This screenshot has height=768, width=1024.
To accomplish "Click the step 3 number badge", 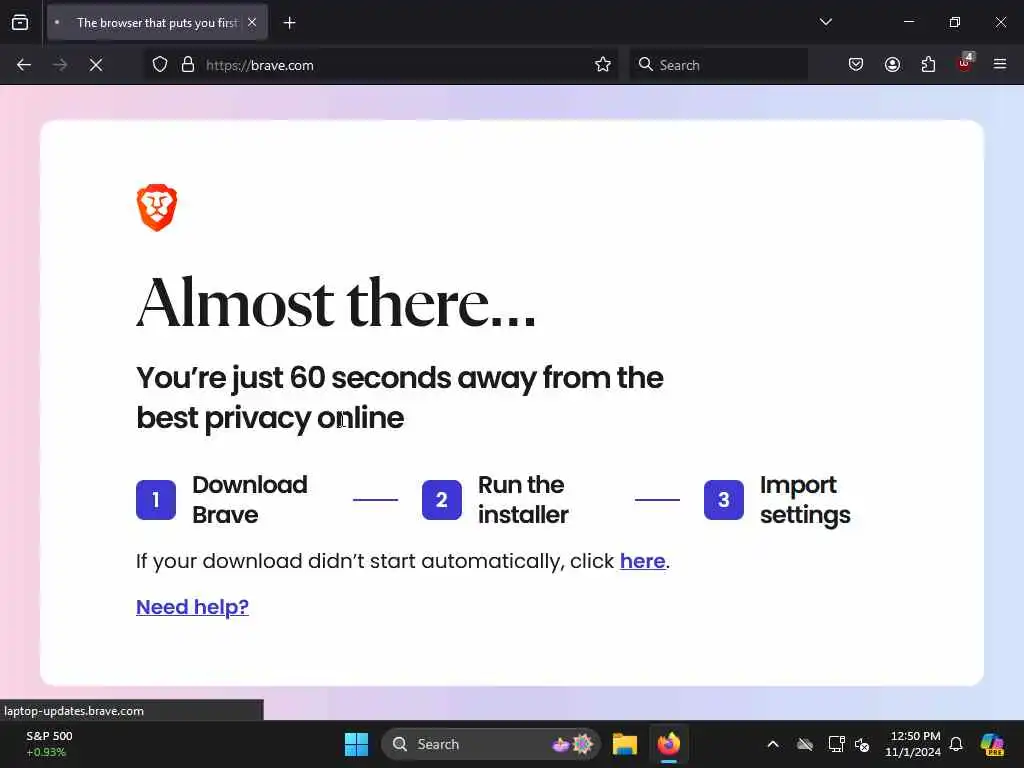I will [x=724, y=500].
